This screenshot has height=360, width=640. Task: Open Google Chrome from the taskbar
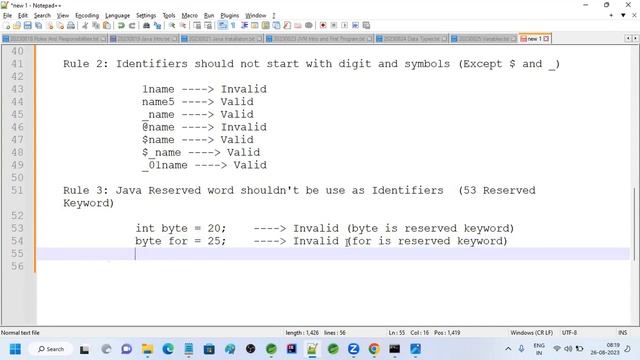pyautogui.click(x=374, y=349)
